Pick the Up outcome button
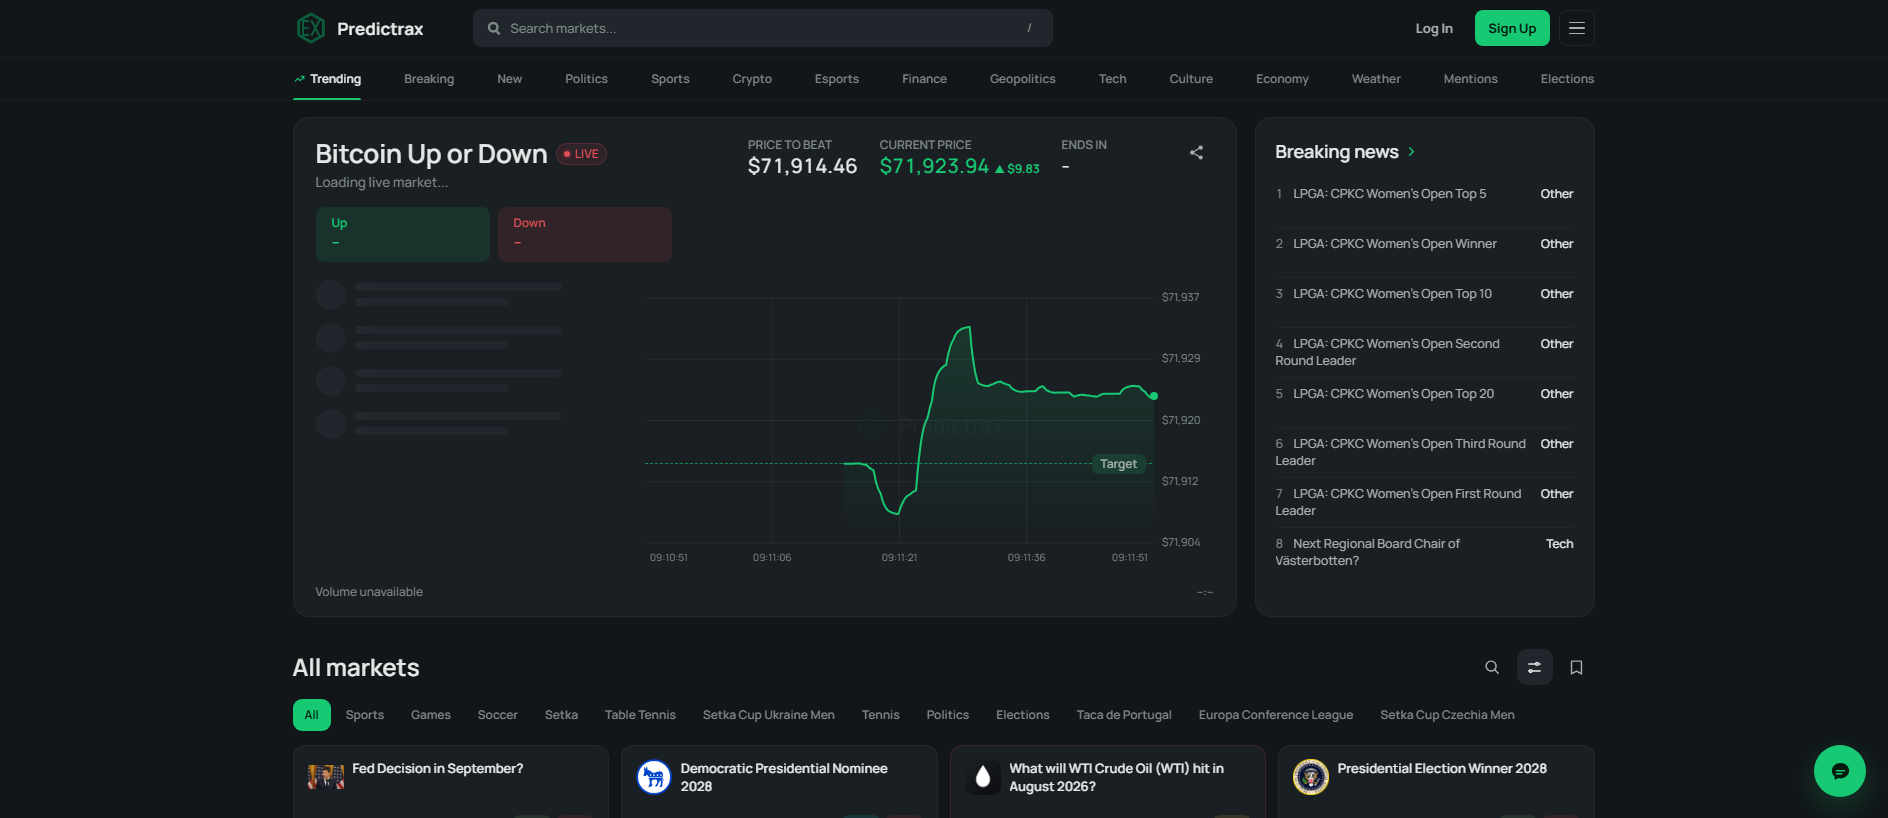The width and height of the screenshot is (1888, 818). click(403, 234)
